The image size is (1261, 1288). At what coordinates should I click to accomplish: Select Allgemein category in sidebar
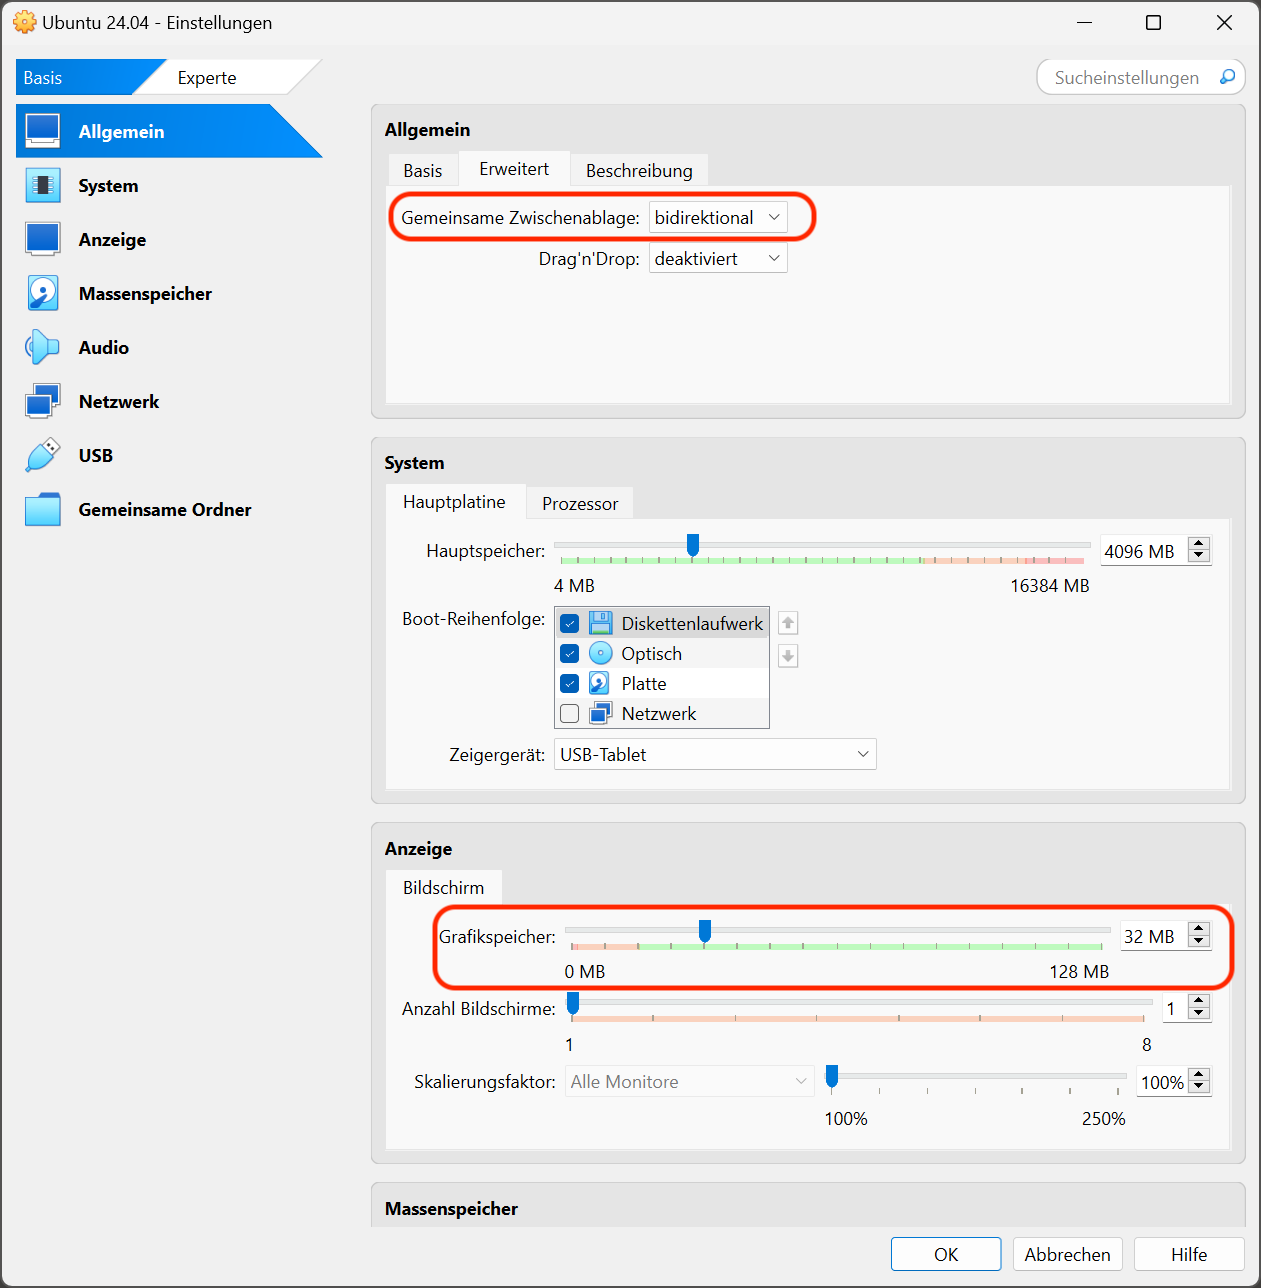[169, 131]
